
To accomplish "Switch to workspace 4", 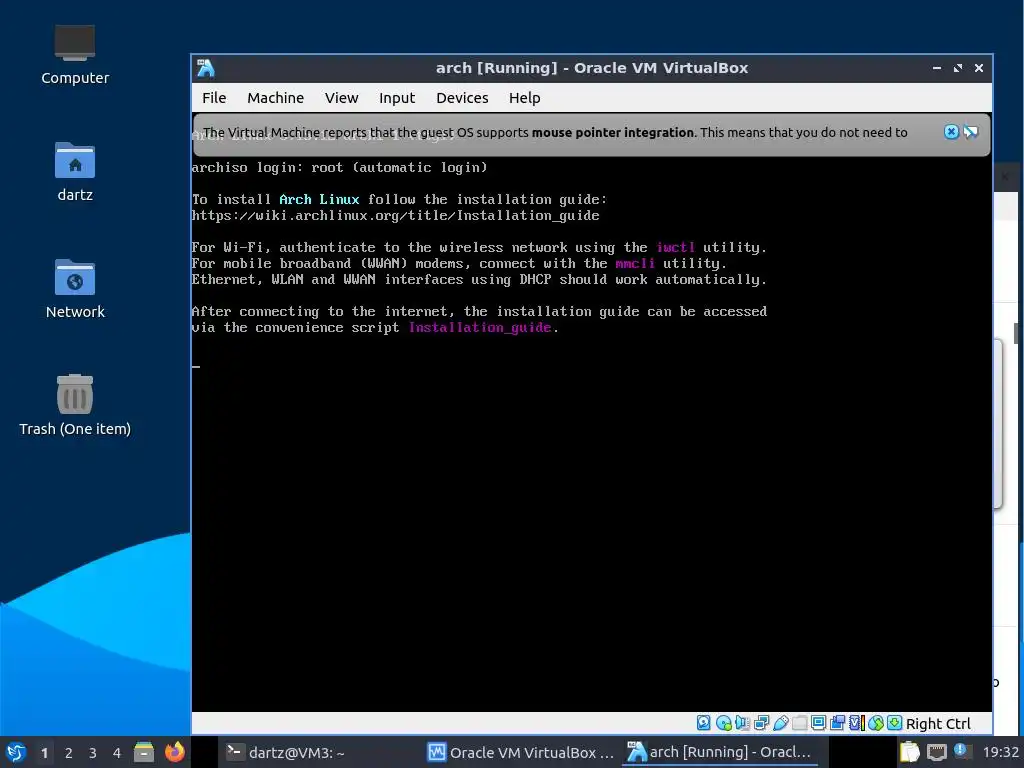I will (x=117, y=753).
